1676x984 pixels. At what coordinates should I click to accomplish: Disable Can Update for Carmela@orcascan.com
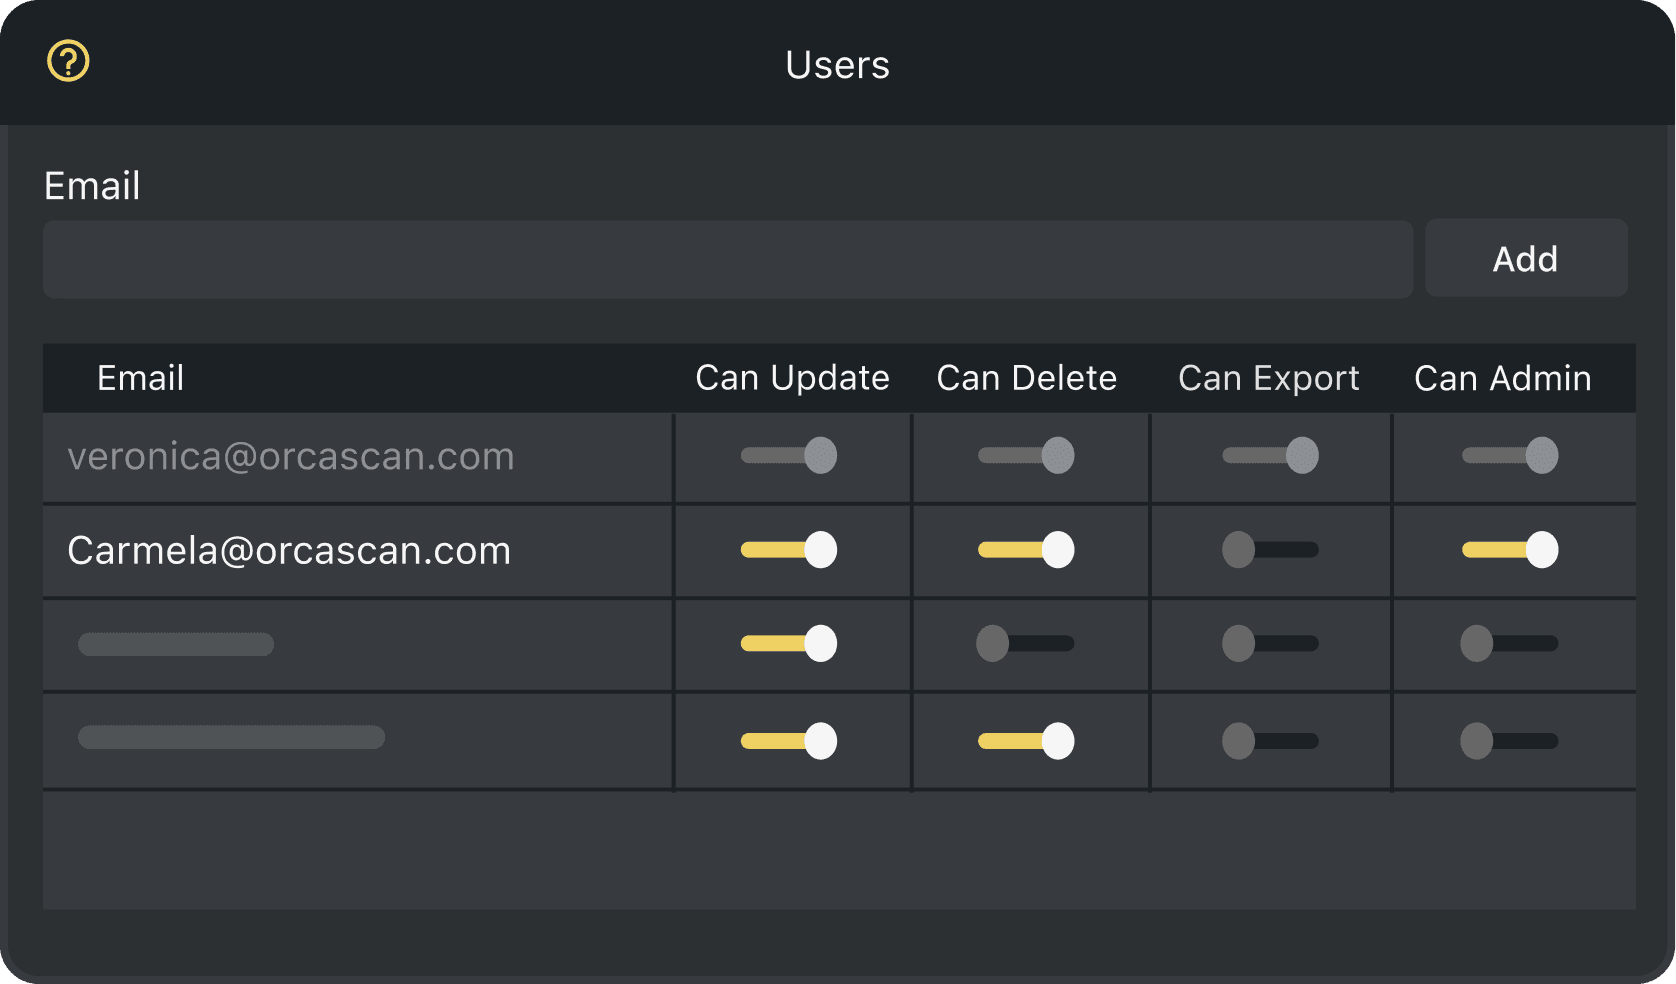pos(789,550)
